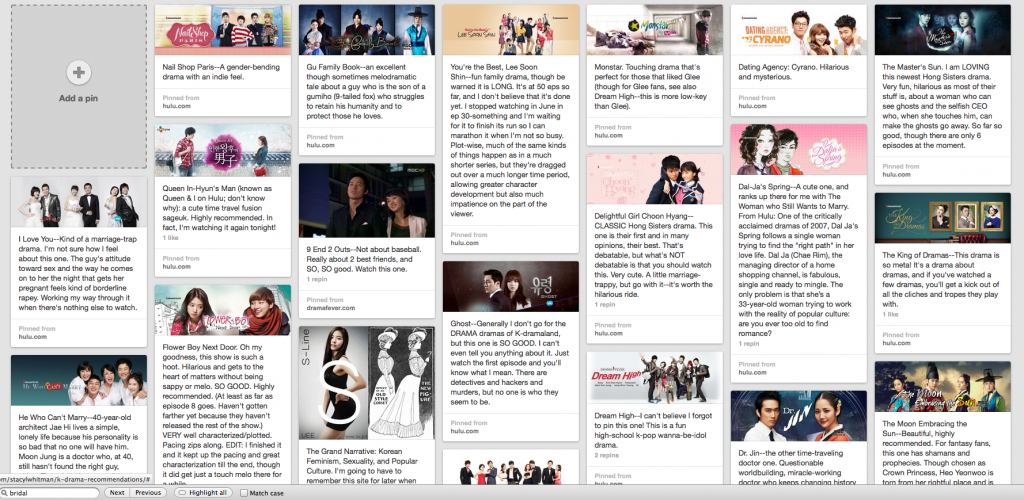Screen dimensions: 1024x500
Task: Open the Dal-Ja's Spring pin image
Action: coord(799,149)
